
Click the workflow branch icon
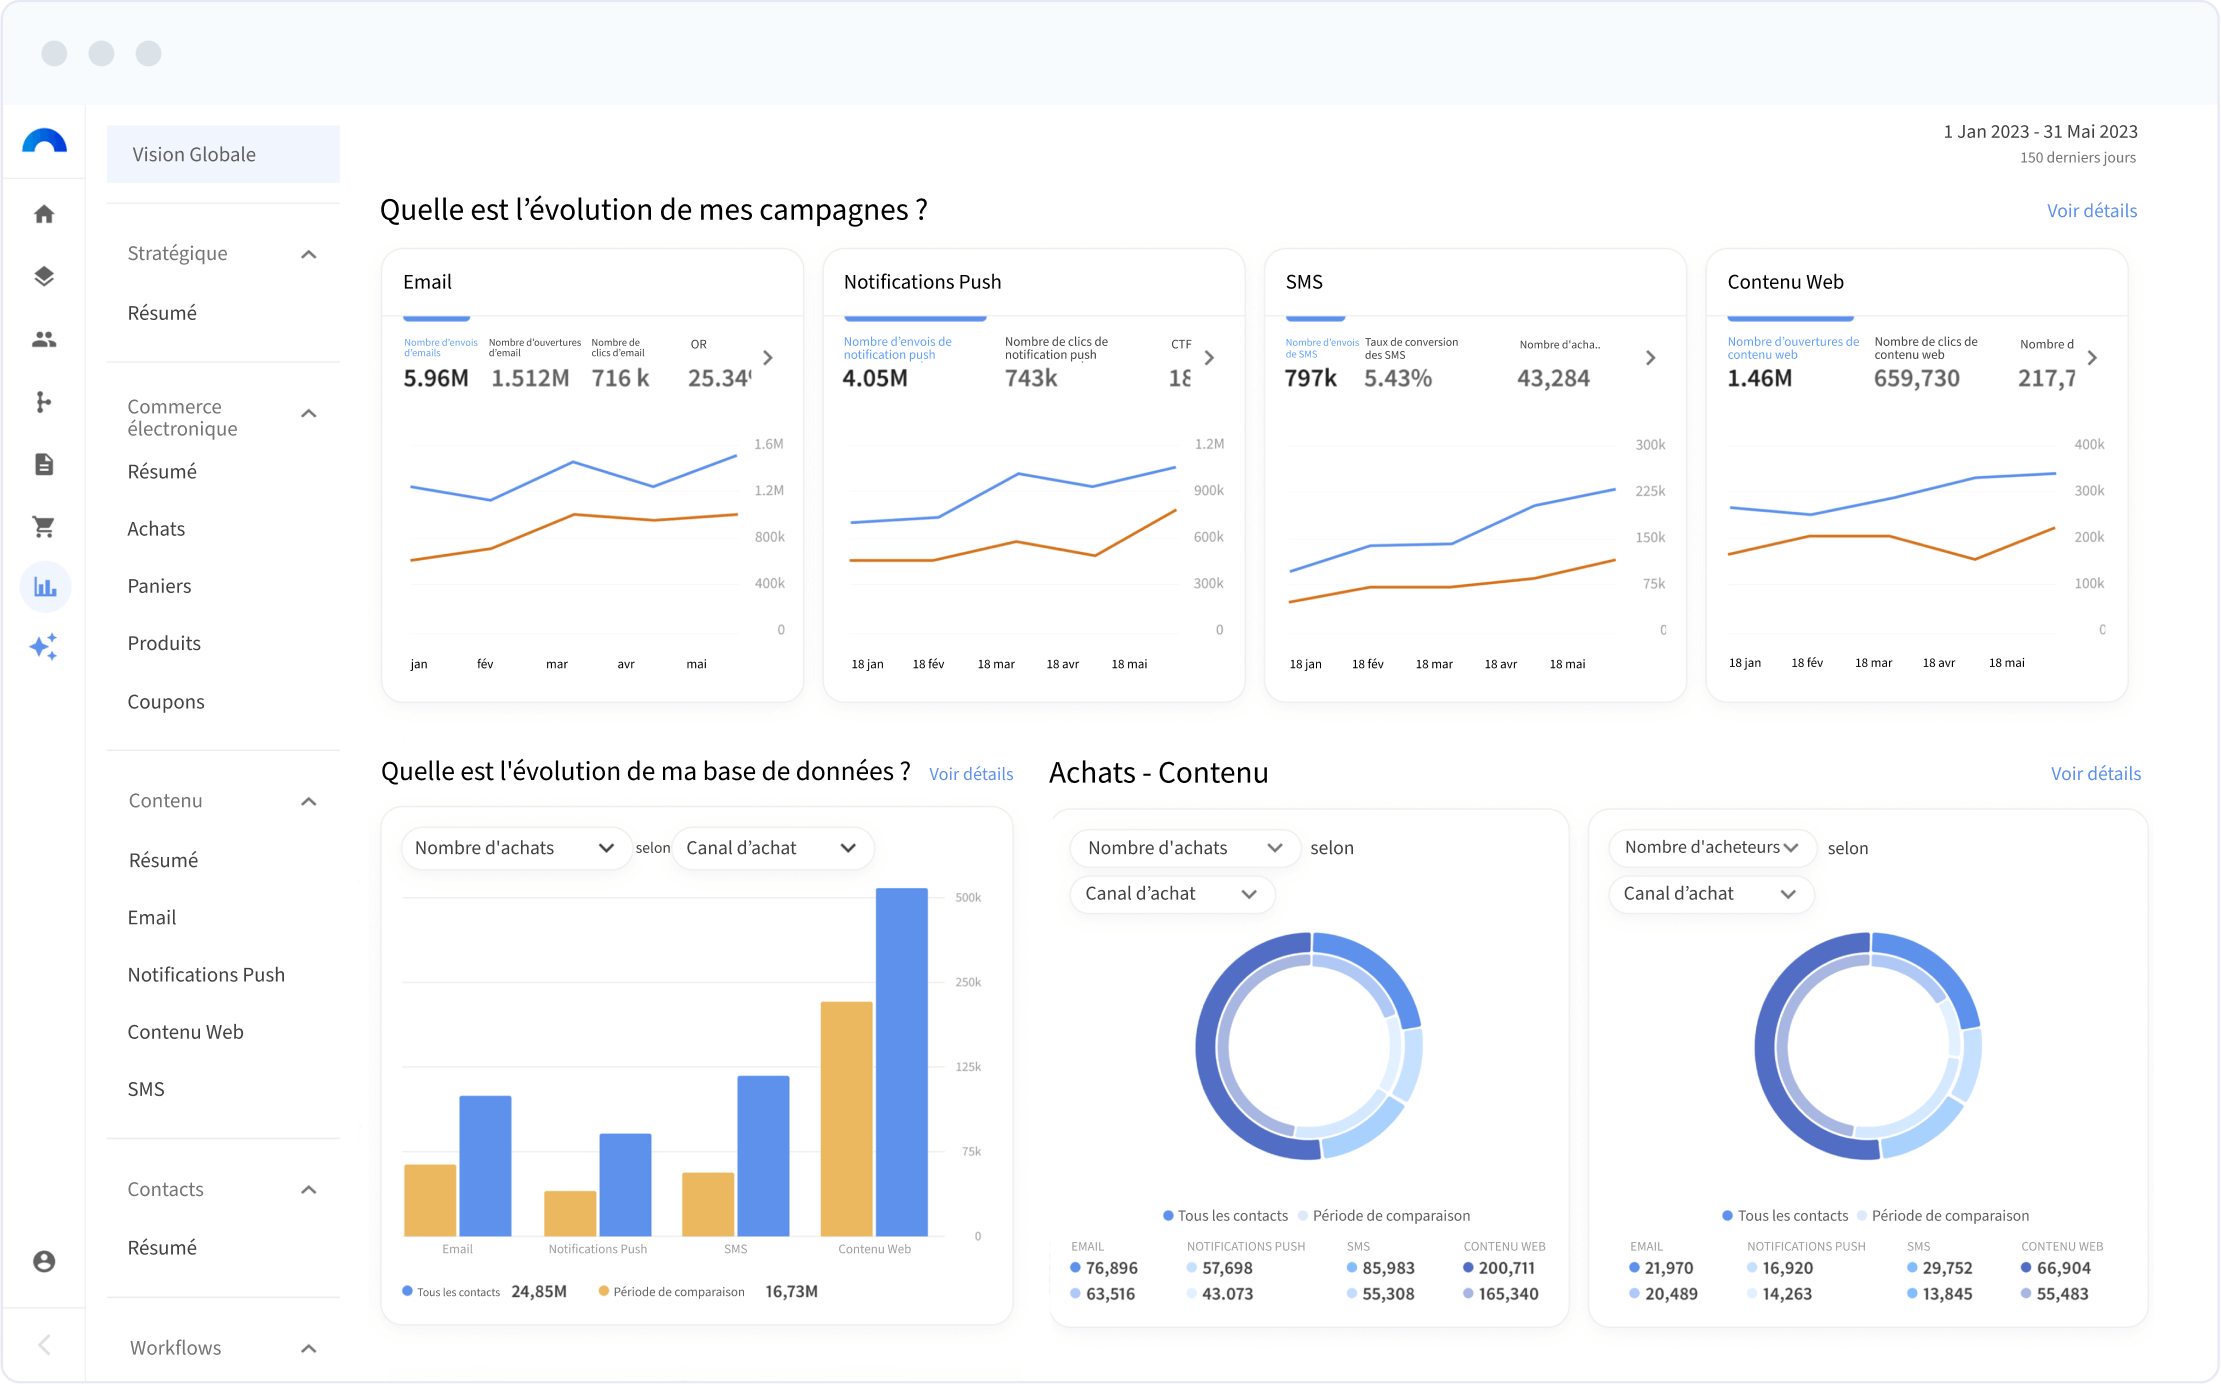[x=44, y=402]
